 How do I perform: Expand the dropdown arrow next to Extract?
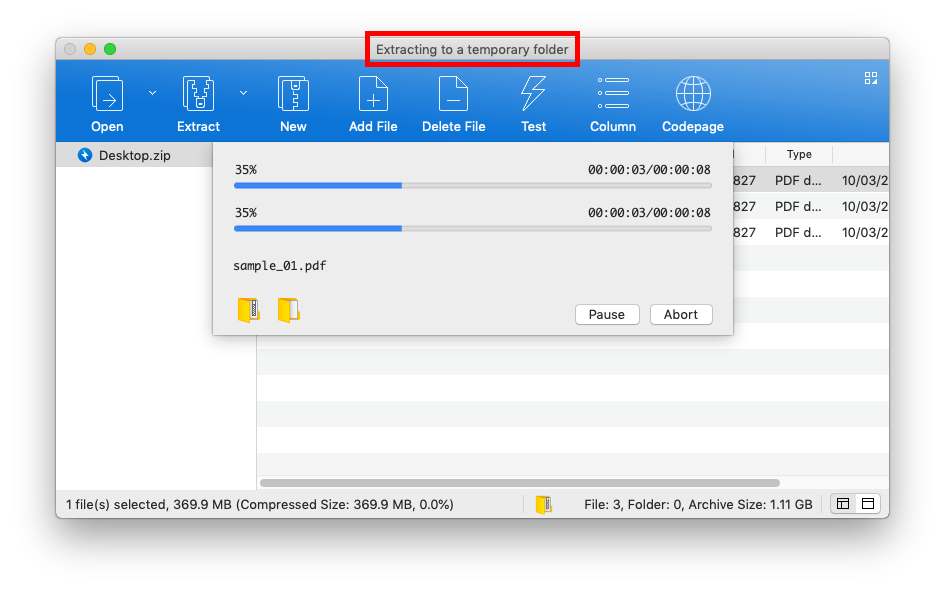(243, 93)
